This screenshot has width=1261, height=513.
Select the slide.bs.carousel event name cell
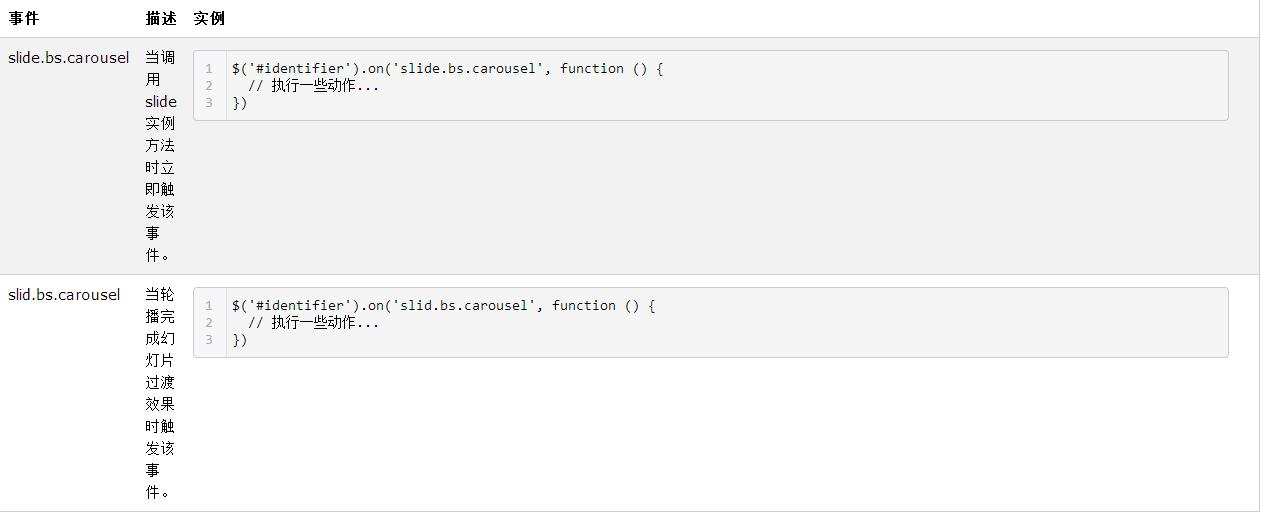[69, 58]
